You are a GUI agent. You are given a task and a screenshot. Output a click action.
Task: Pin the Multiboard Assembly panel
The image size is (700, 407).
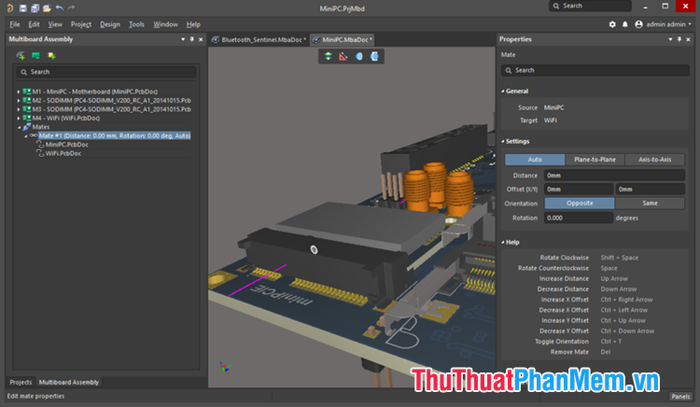click(192, 39)
